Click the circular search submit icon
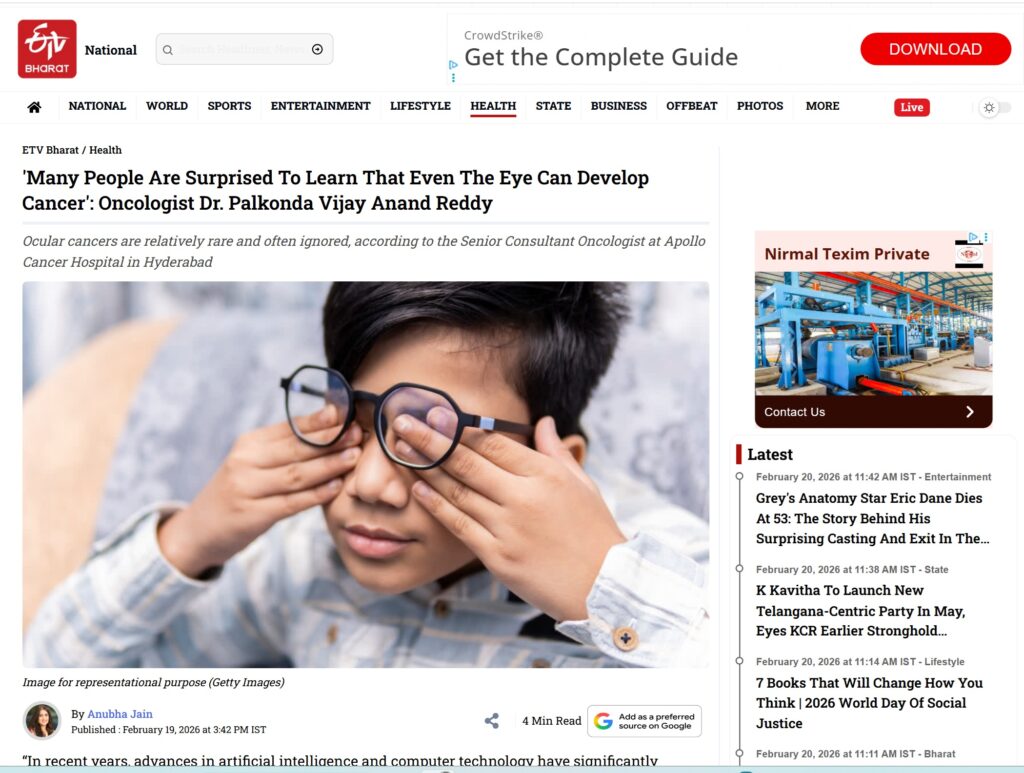The image size is (1024, 773). [317, 49]
